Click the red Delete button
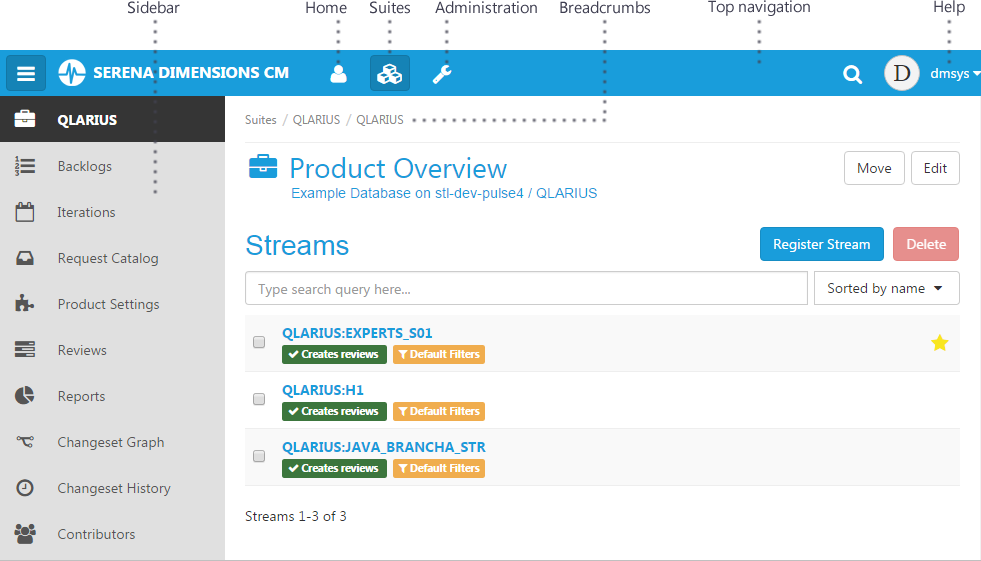The width and height of the screenshot is (981, 561). pos(926,244)
